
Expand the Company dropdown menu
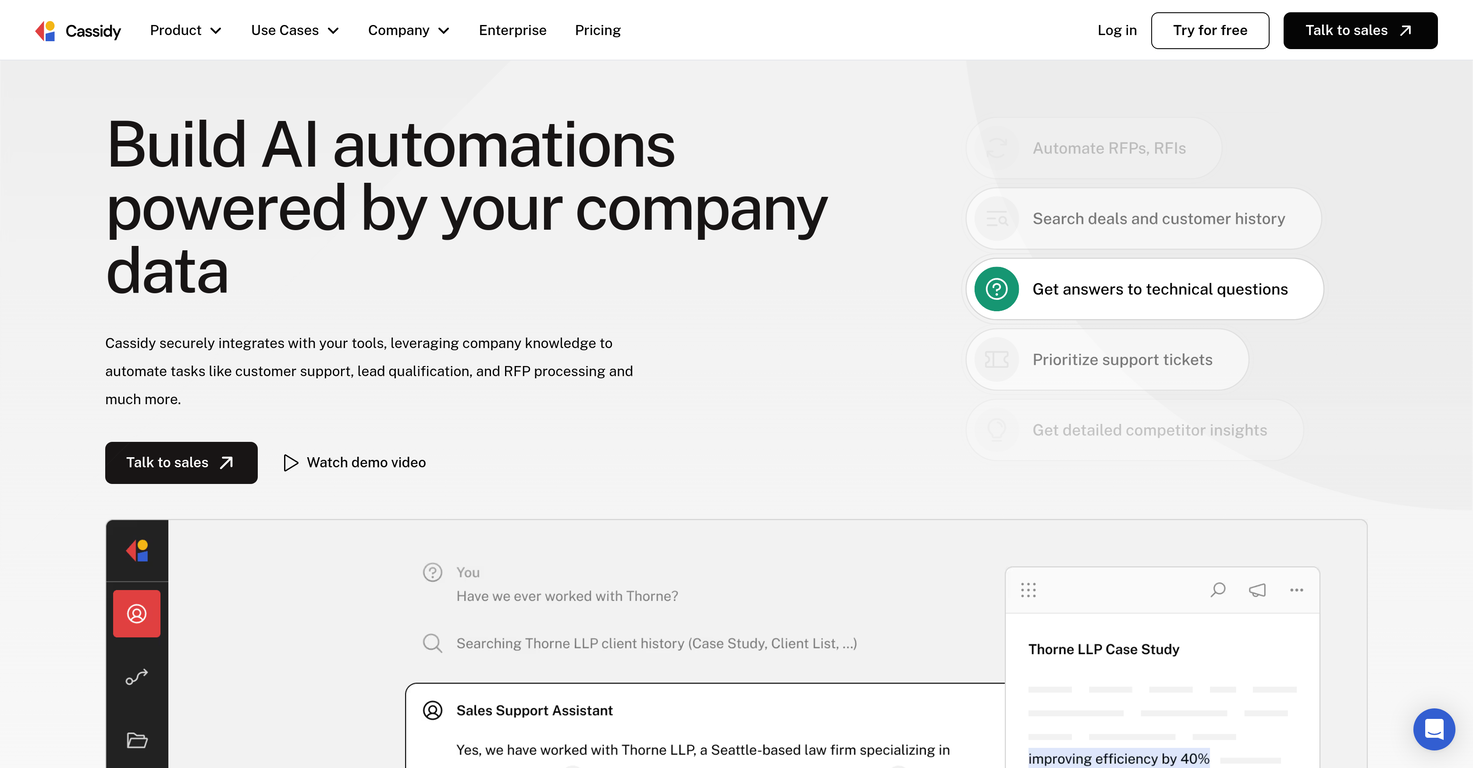pyautogui.click(x=408, y=31)
